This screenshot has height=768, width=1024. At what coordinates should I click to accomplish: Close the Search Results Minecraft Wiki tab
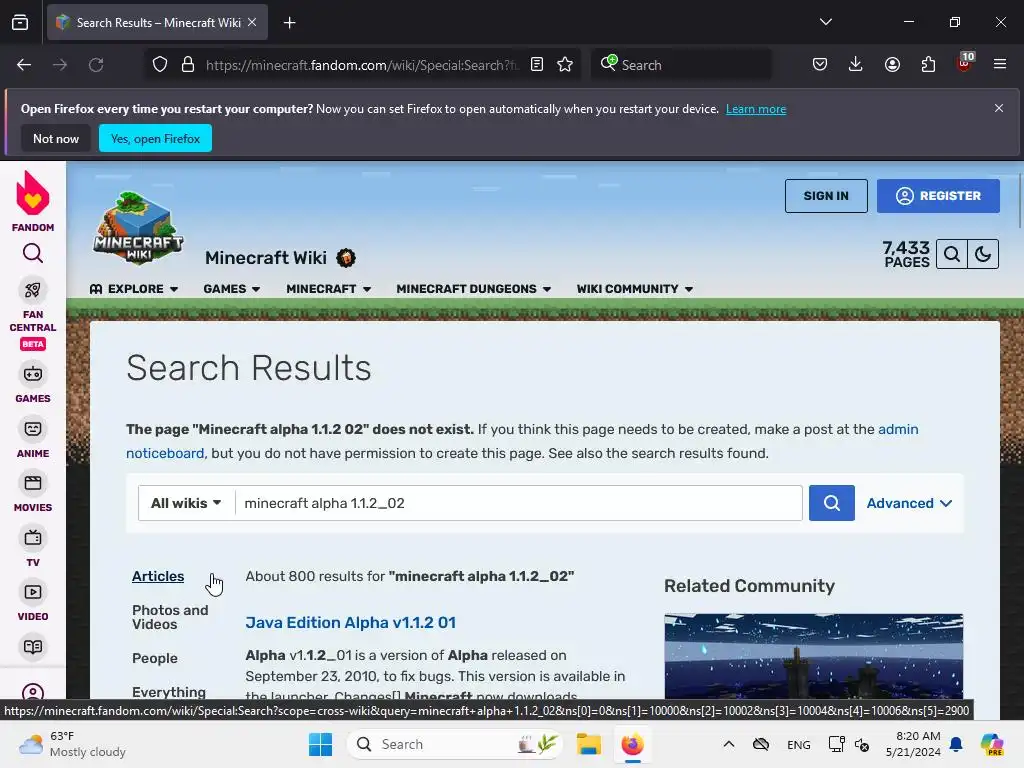(x=252, y=22)
